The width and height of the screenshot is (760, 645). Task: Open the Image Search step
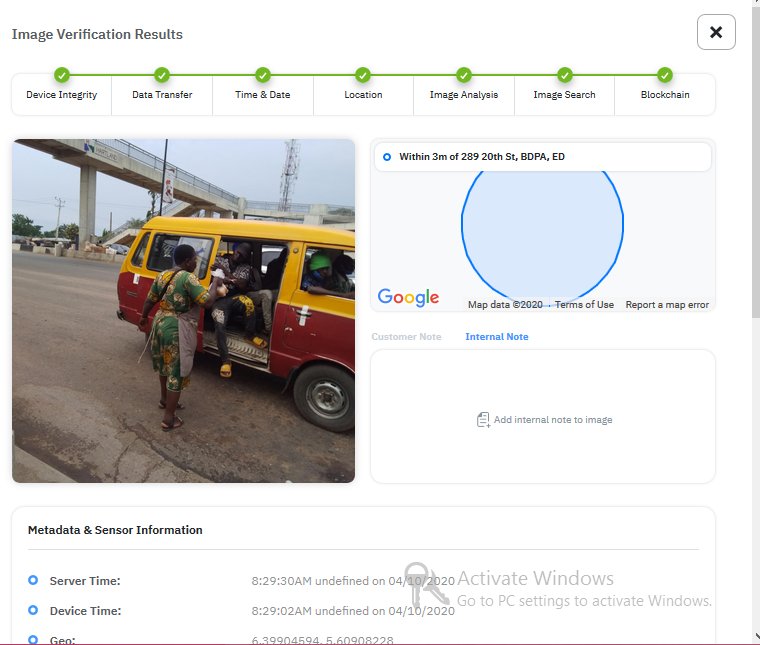click(565, 95)
